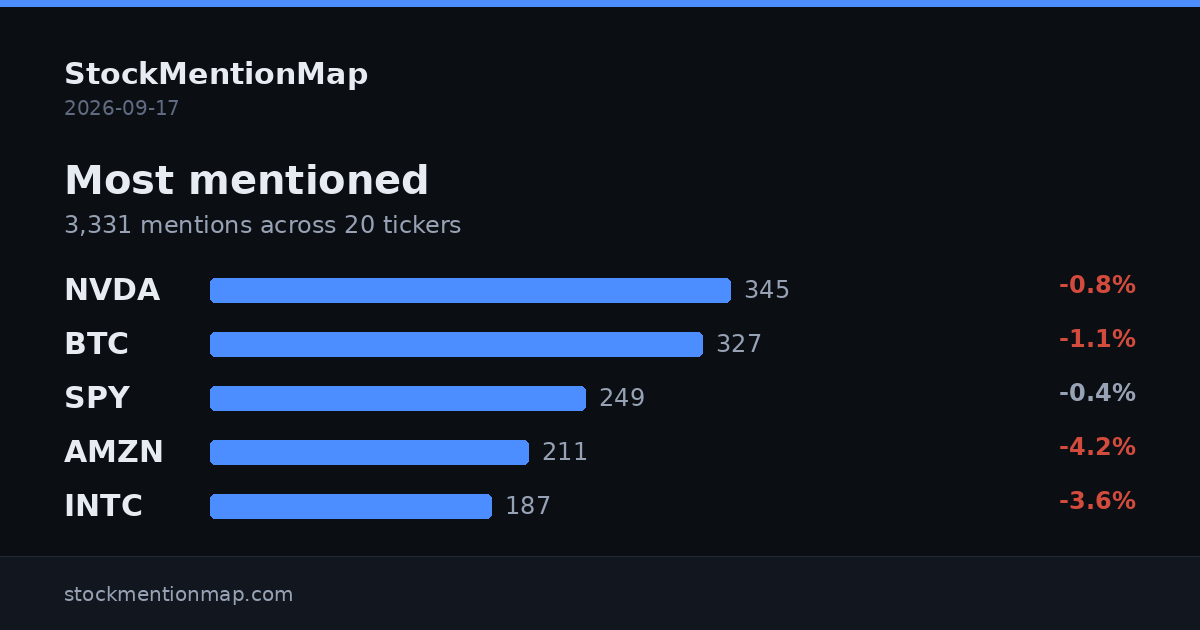Select the BTC ticker label
The width and height of the screenshot is (1200, 630).
pos(96,344)
